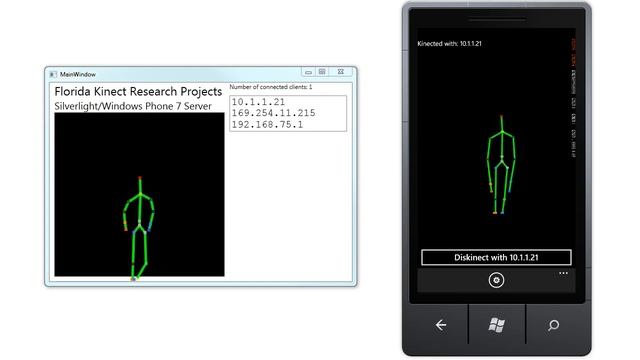This screenshot has height=360, width=640.
Task: Select the 169.254.11.215 address entry
Action: click(273, 113)
